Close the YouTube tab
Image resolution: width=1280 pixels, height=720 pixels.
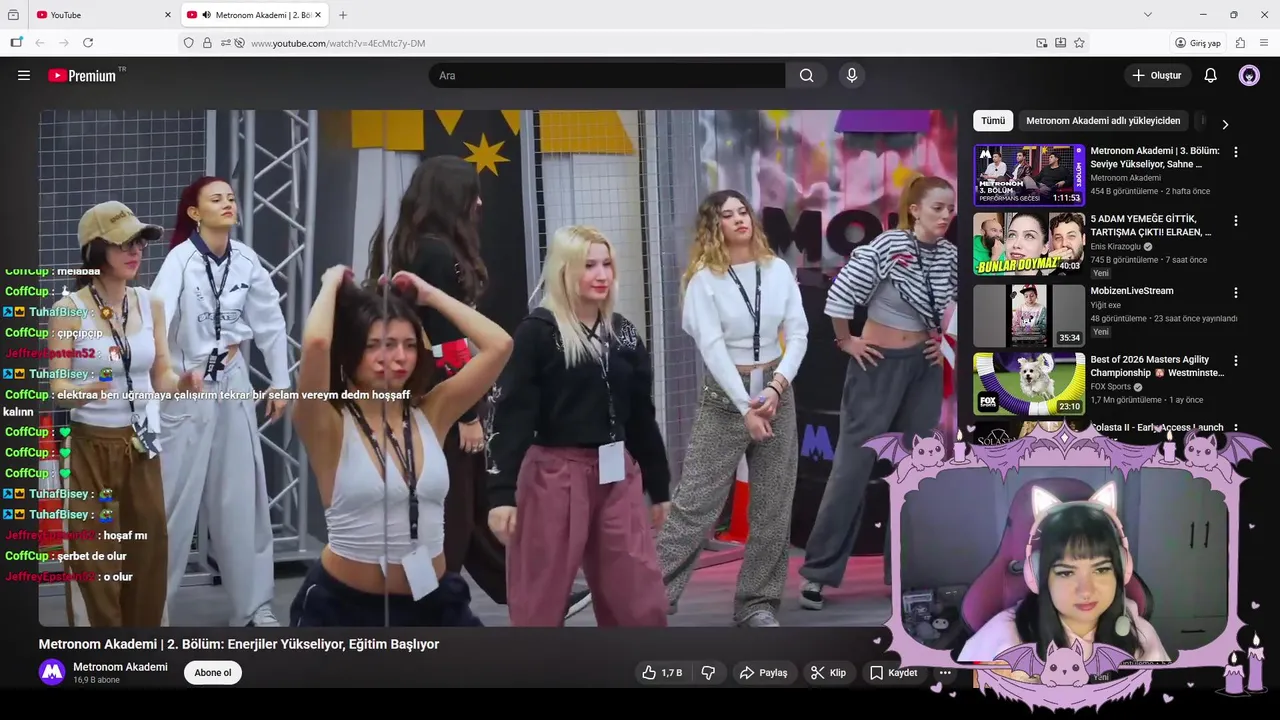pos(168,15)
